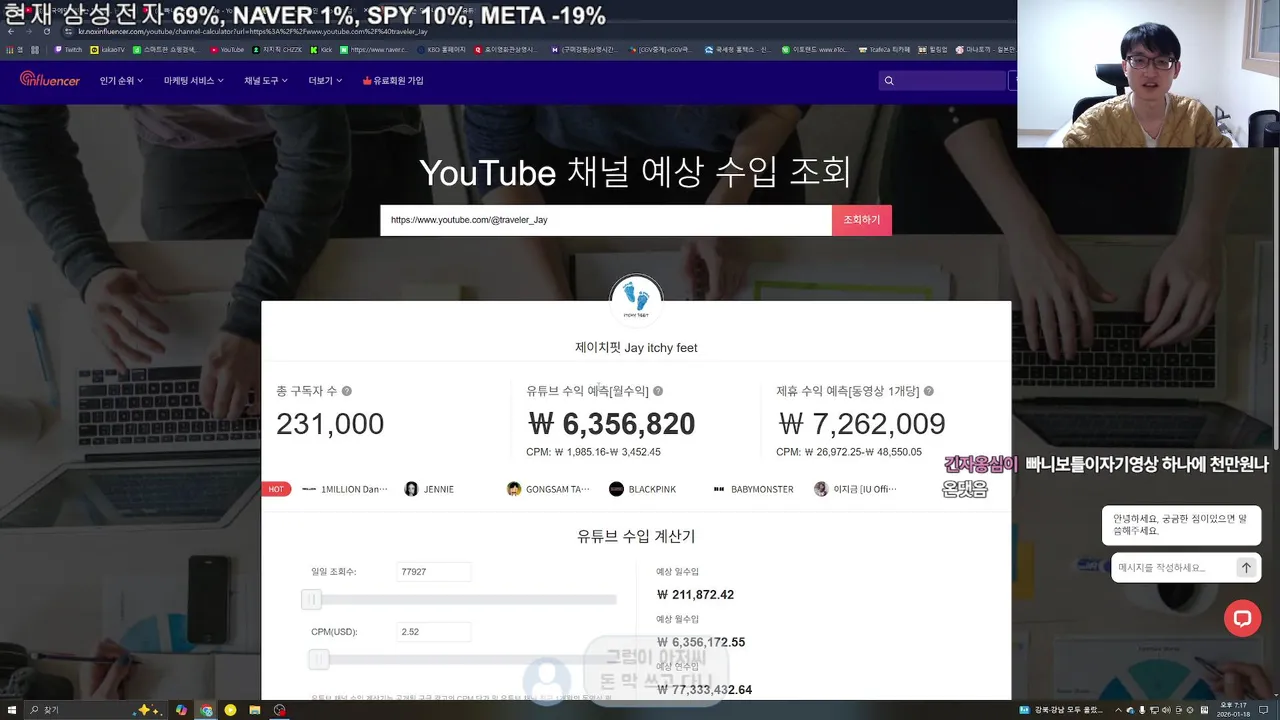Click the JENNIE channel avatar icon
Screen dimensions: 1280x720
411,489
